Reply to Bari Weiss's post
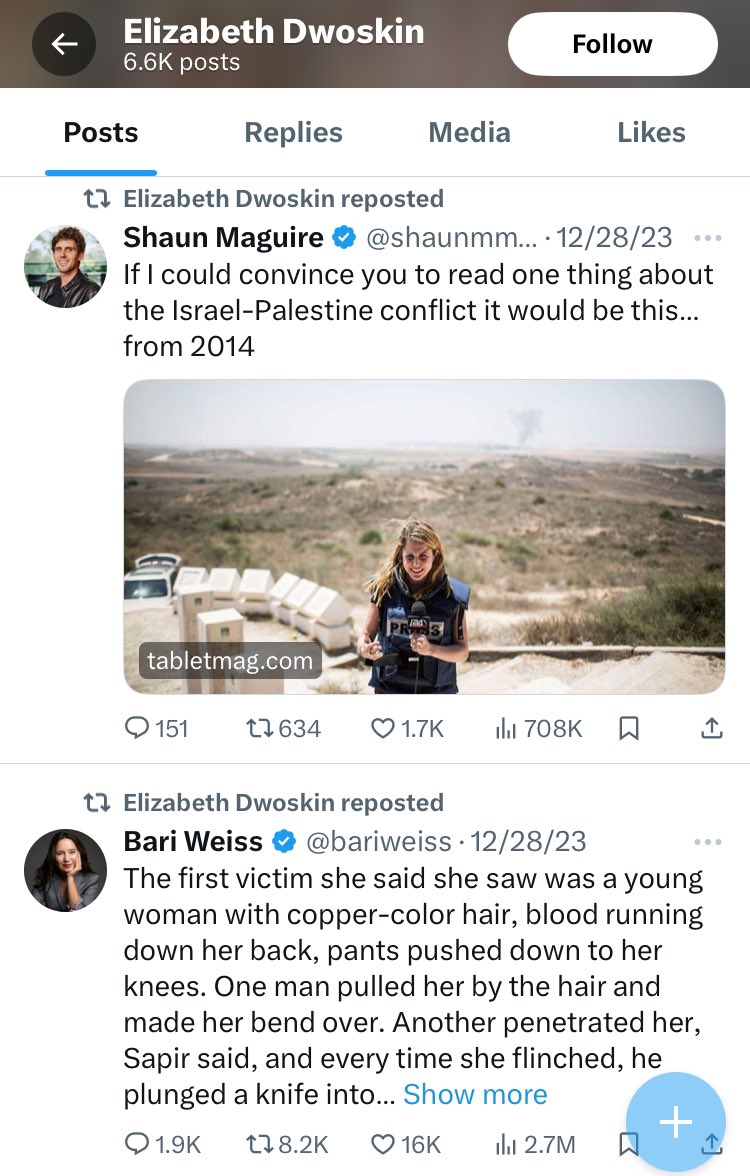This screenshot has width=750, height=1176. click(x=137, y=1144)
